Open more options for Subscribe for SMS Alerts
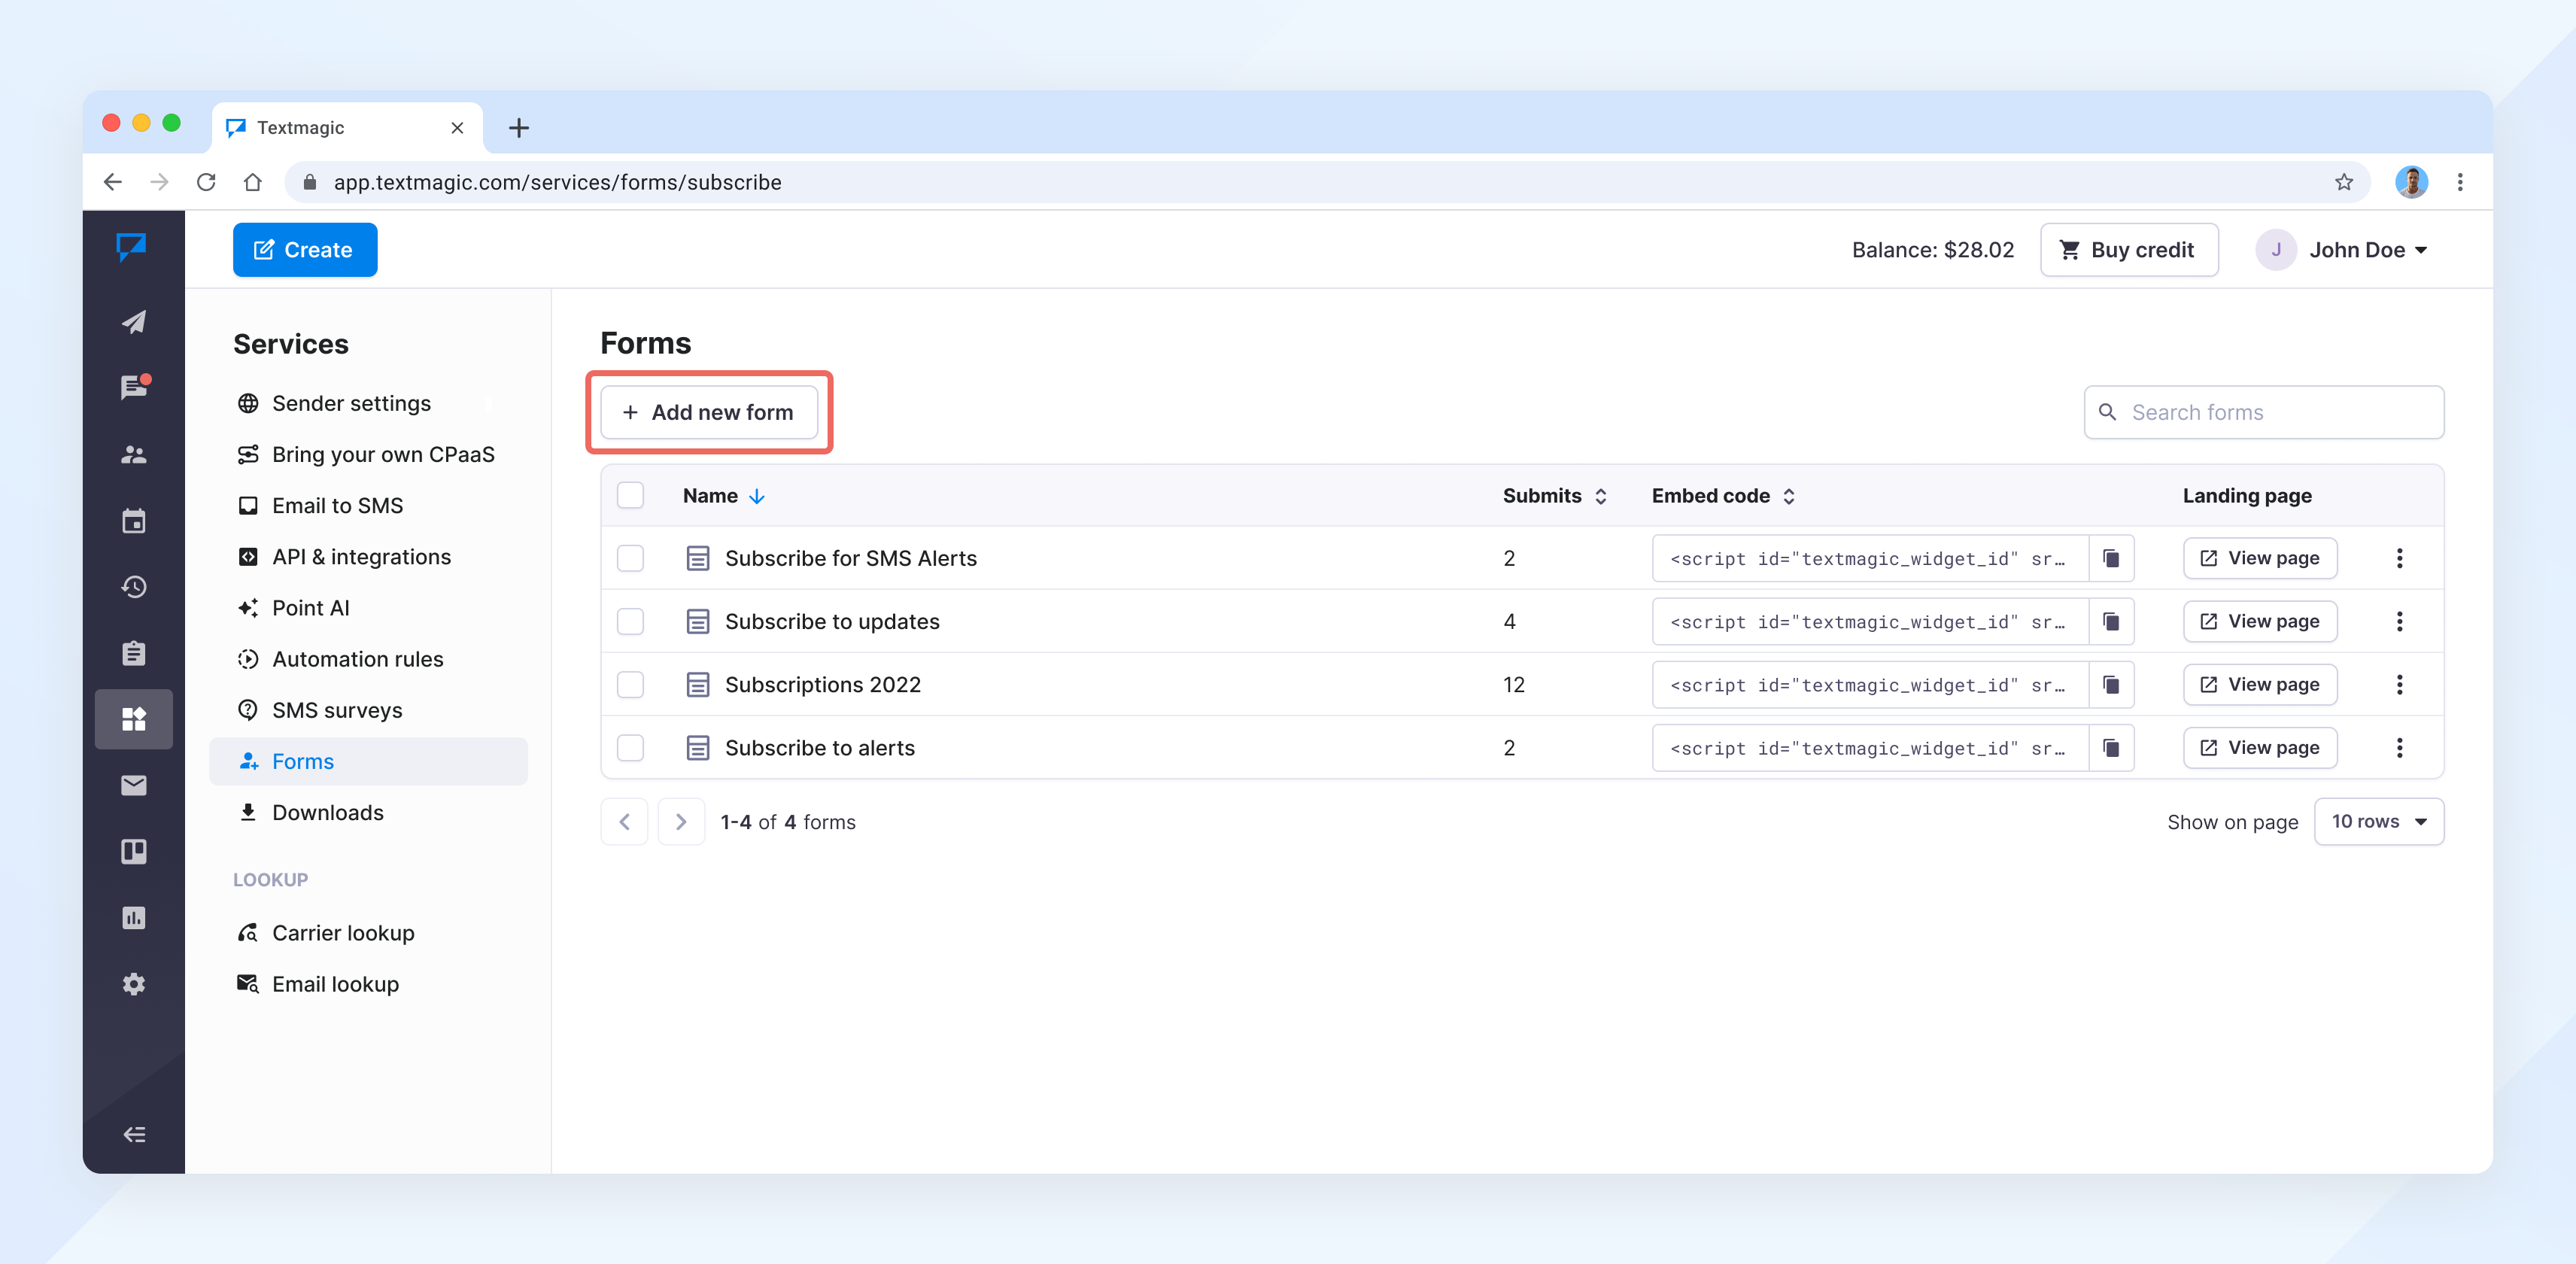 click(x=2399, y=558)
